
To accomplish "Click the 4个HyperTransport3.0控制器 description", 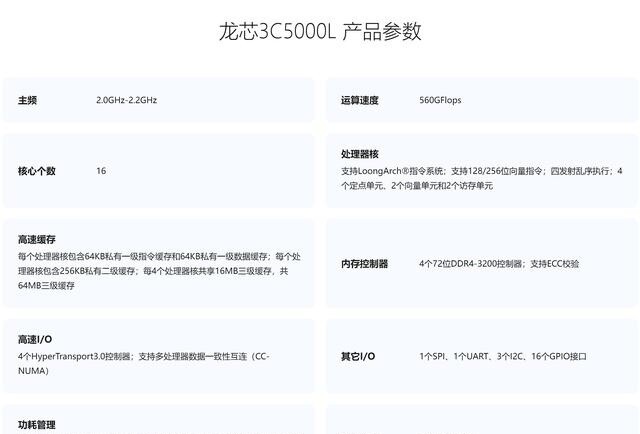I will click(x=144, y=363).
